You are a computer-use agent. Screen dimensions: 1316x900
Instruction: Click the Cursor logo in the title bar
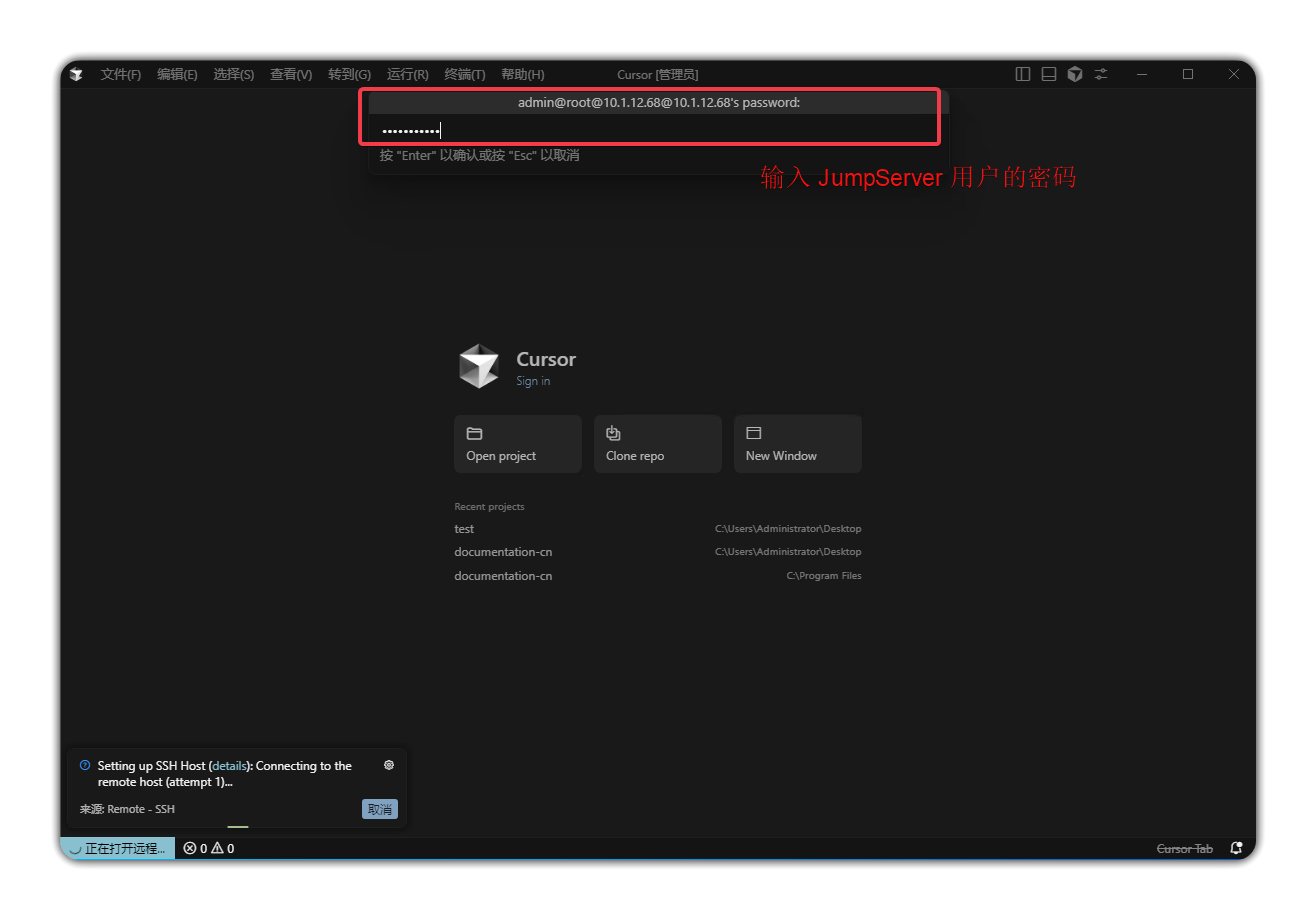(x=77, y=74)
